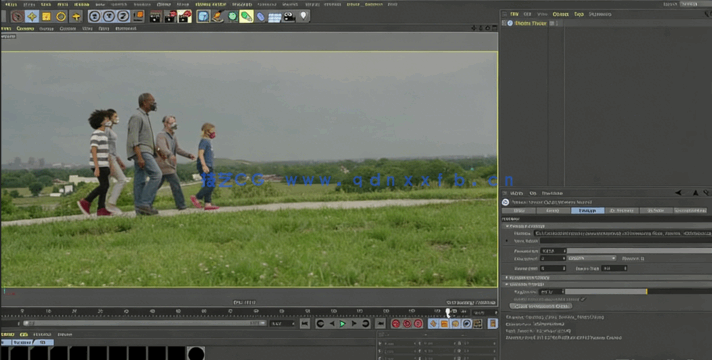Viewport: 712px width, 360px height.
Task: Toggle Autokeying red button
Action: tap(407, 324)
